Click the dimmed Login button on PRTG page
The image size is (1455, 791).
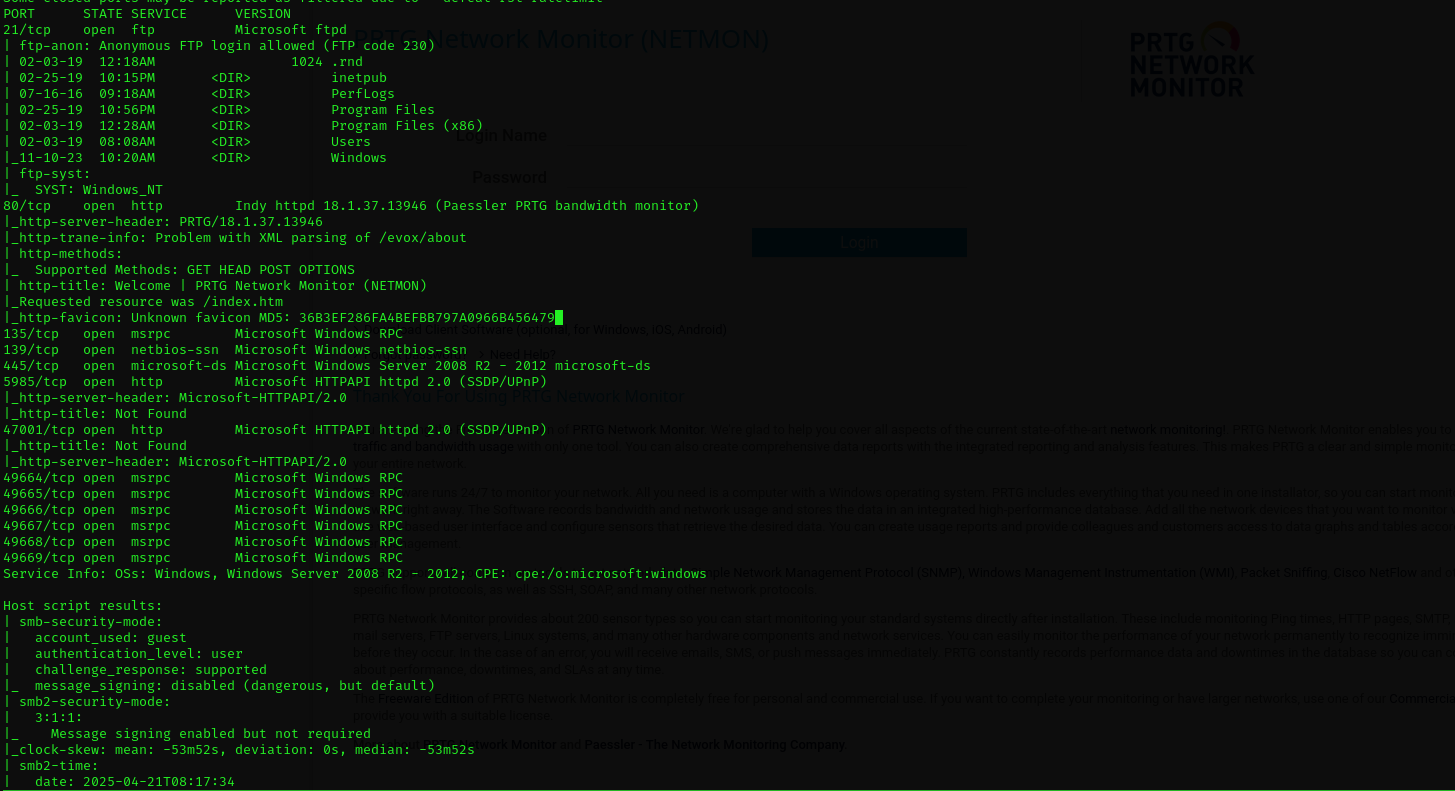(859, 242)
